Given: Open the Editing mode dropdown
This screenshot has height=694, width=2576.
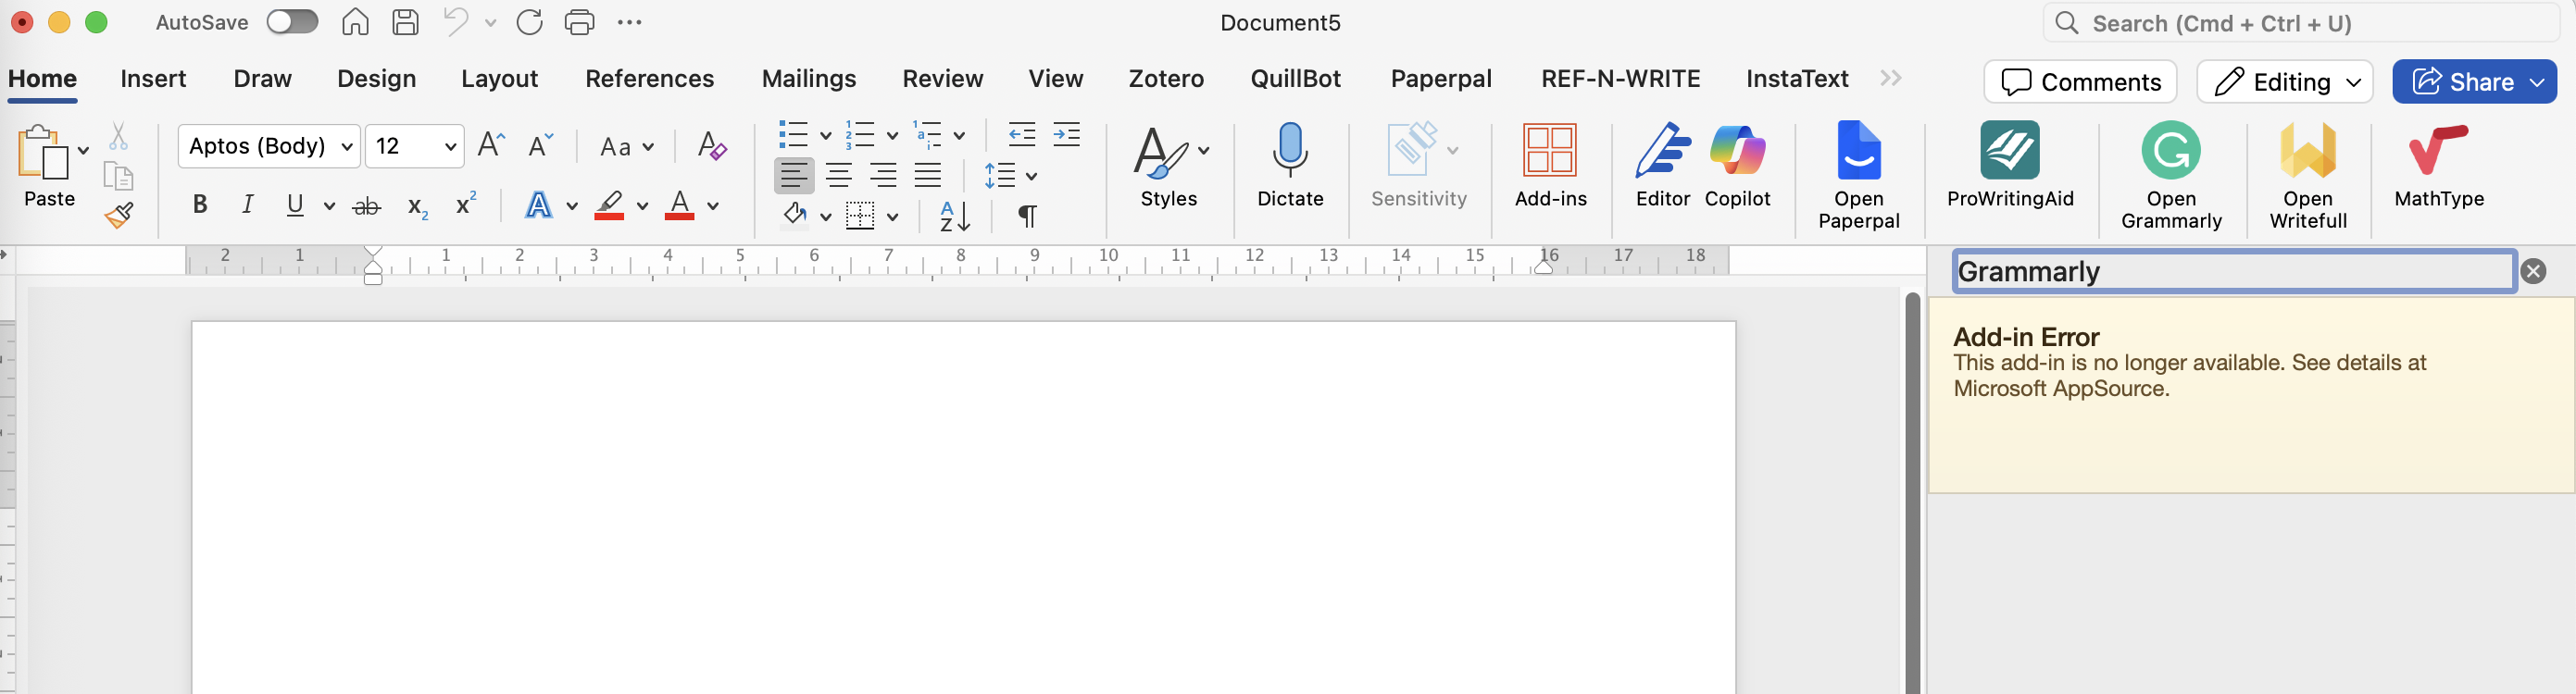Looking at the screenshot, I should point(2284,82).
